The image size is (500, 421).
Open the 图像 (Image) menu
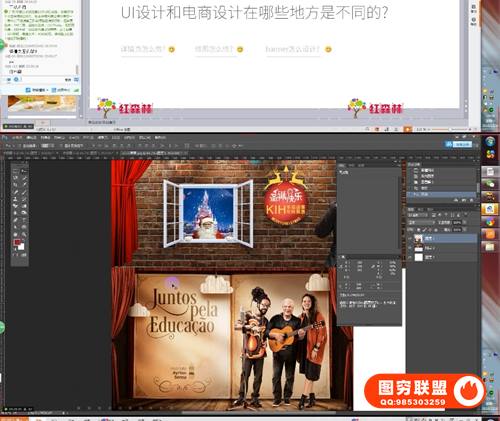(x=45, y=138)
